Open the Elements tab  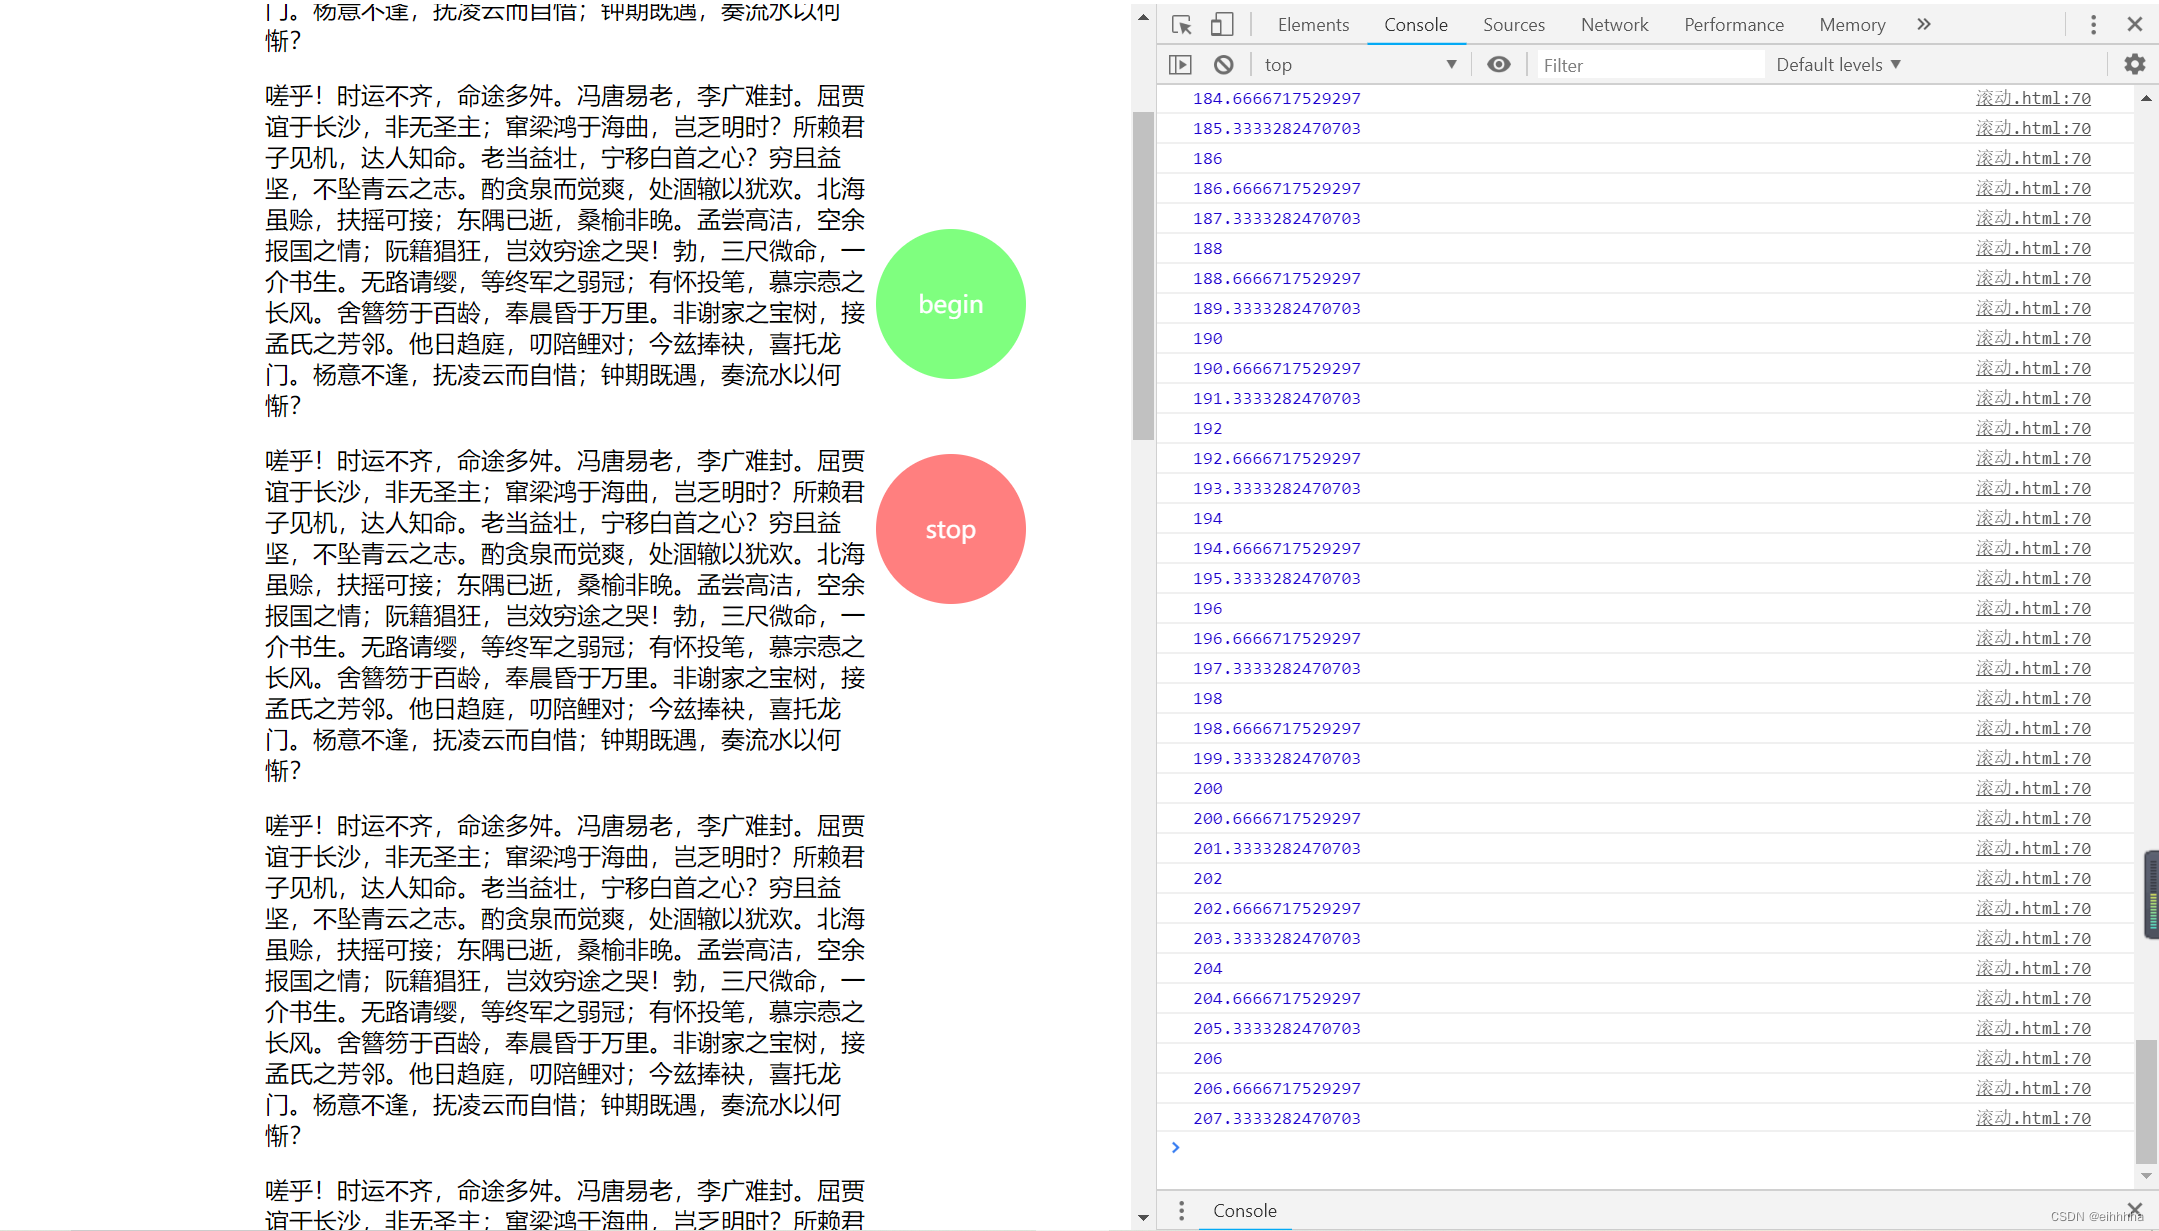[1312, 25]
